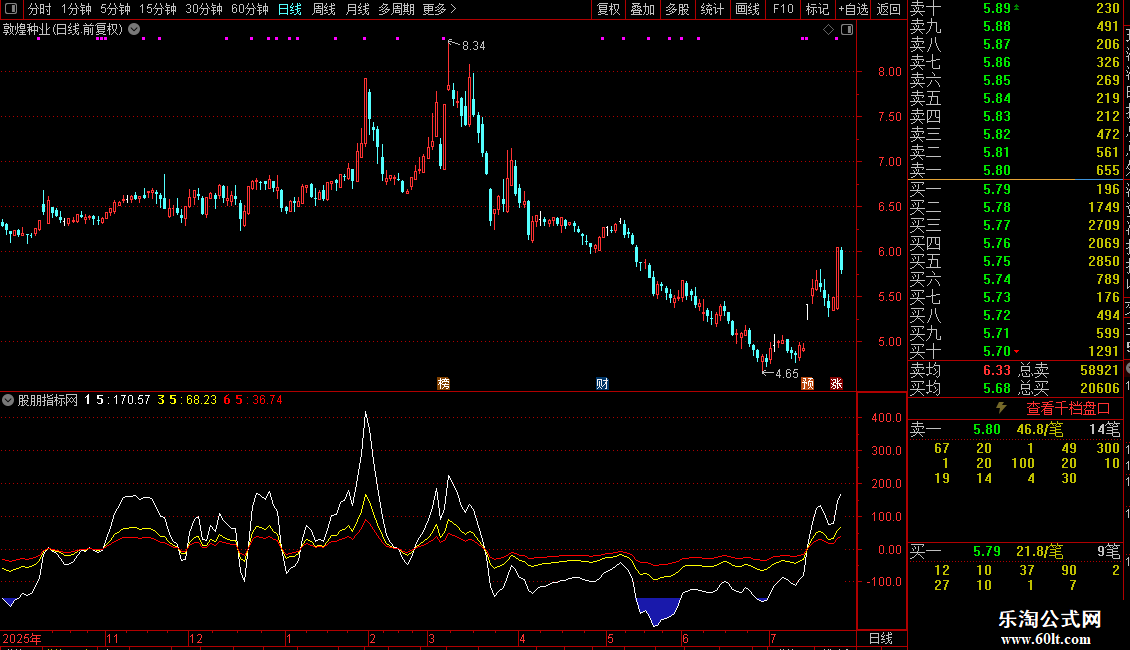Switch to 分时 intraday view
1130x650 pixels.
39,9
